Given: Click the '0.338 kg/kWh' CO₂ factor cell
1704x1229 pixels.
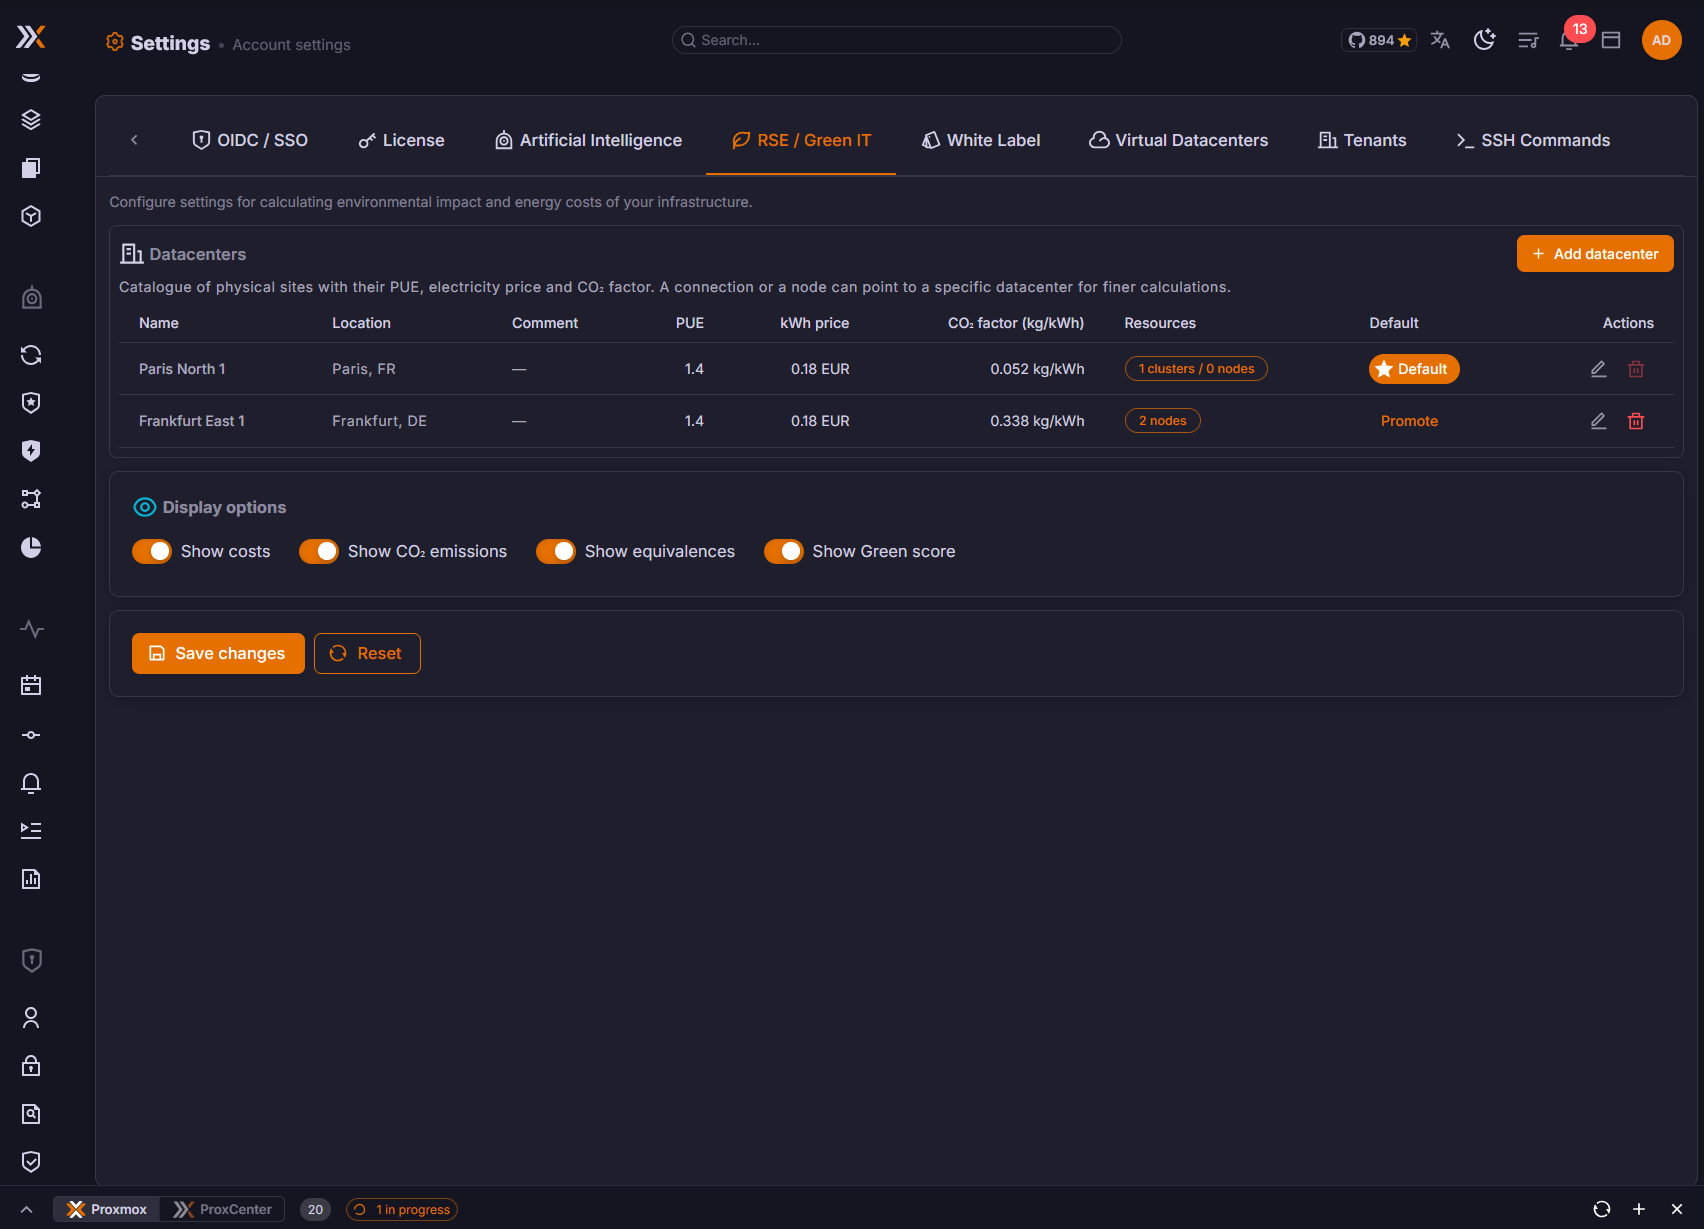Looking at the screenshot, I should point(1037,421).
